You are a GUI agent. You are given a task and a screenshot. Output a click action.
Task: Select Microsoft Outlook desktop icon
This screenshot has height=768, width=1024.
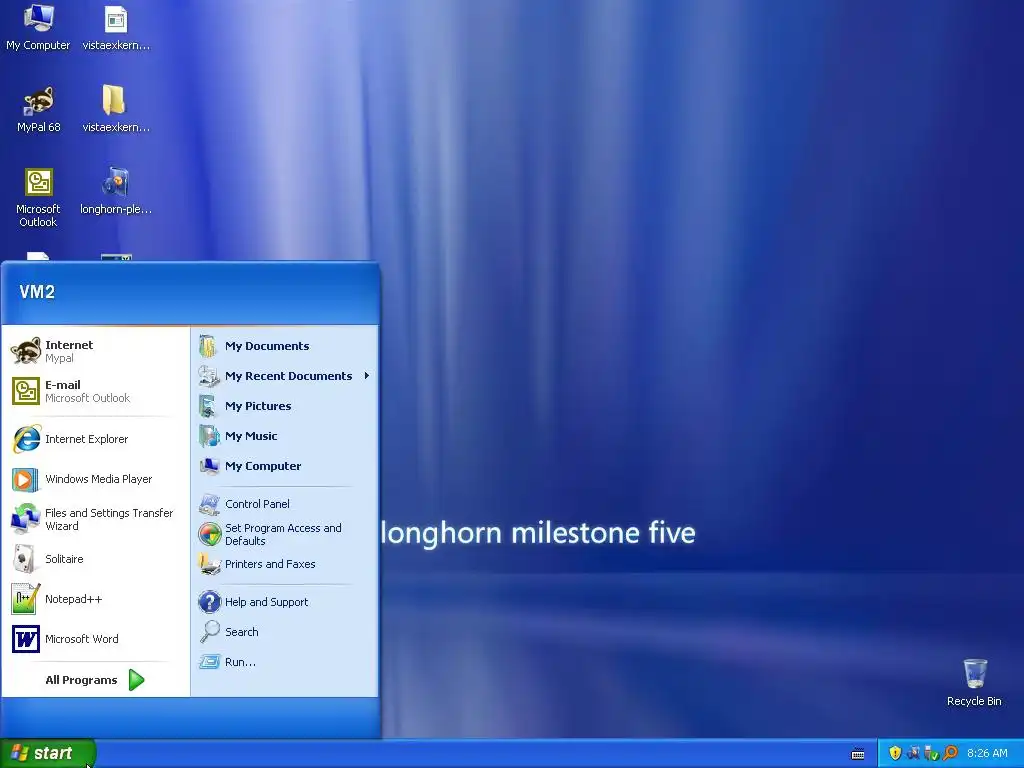coord(38,197)
